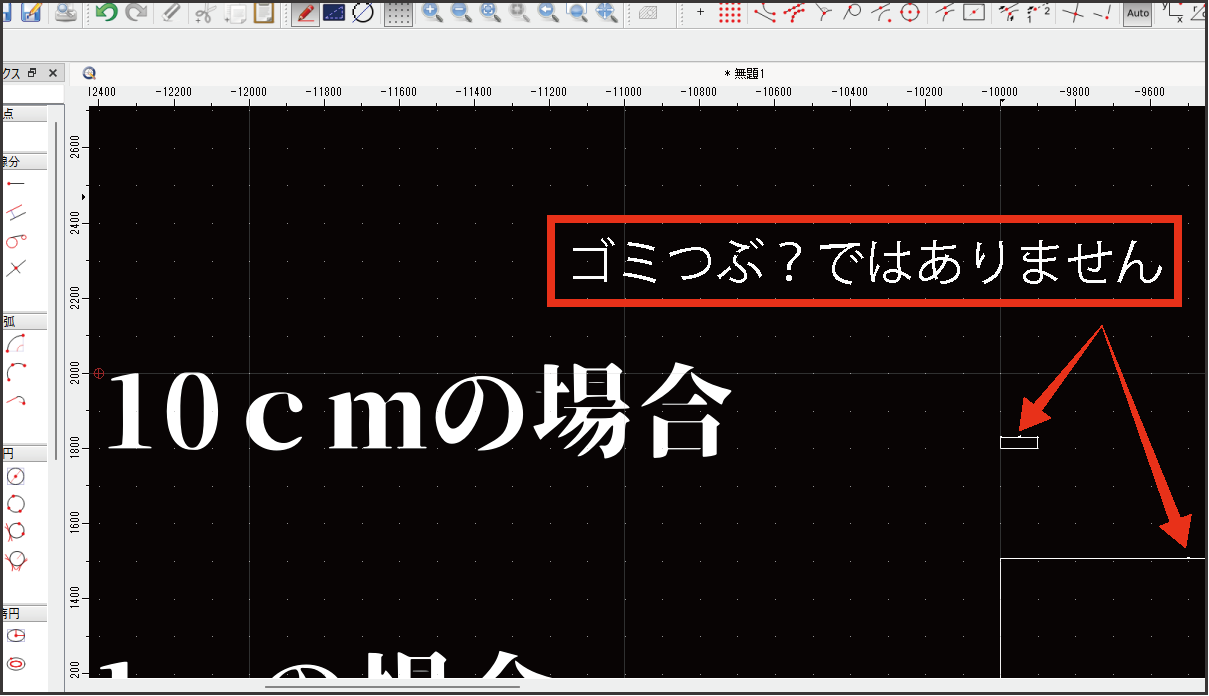Image resolution: width=1209 pixels, height=696 pixels.
Task: Select the center-point circle tool
Action: [x=16, y=476]
